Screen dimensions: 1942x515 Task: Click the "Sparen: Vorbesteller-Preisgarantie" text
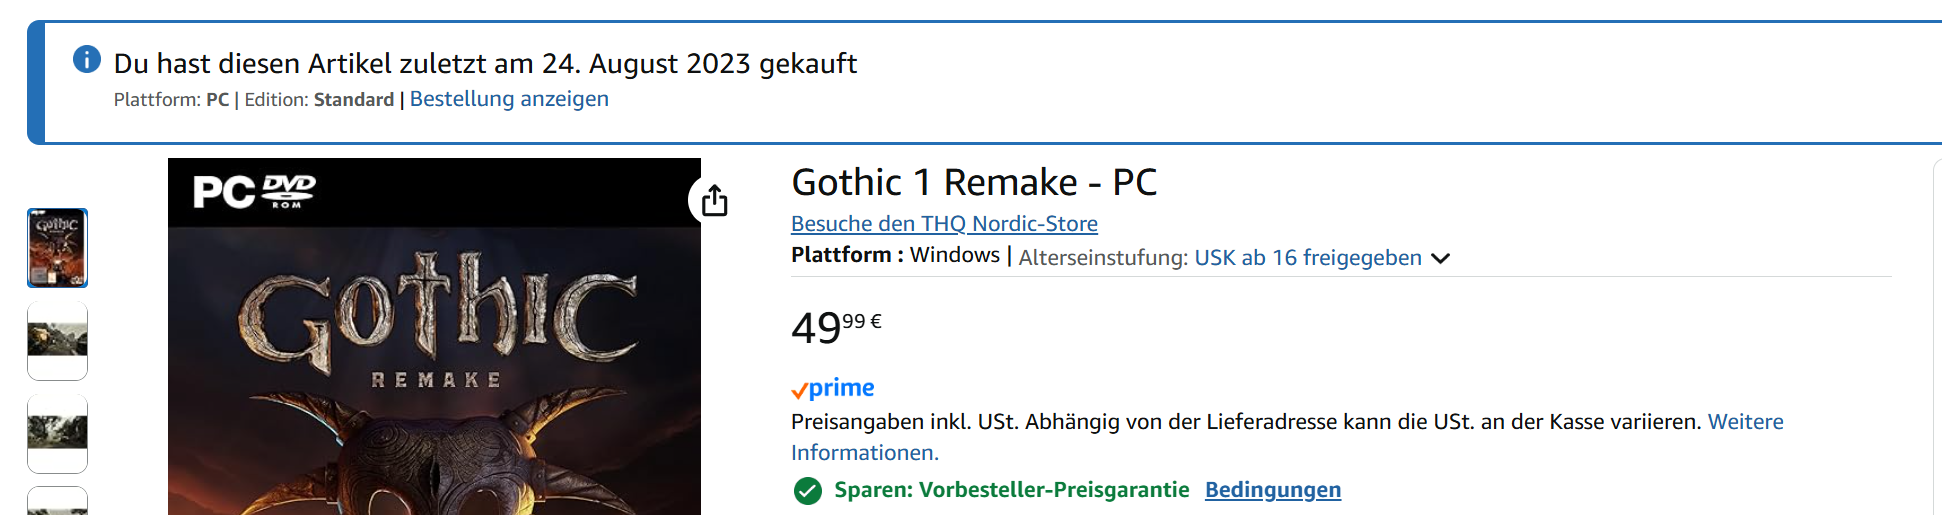pyautogui.click(x=1011, y=490)
